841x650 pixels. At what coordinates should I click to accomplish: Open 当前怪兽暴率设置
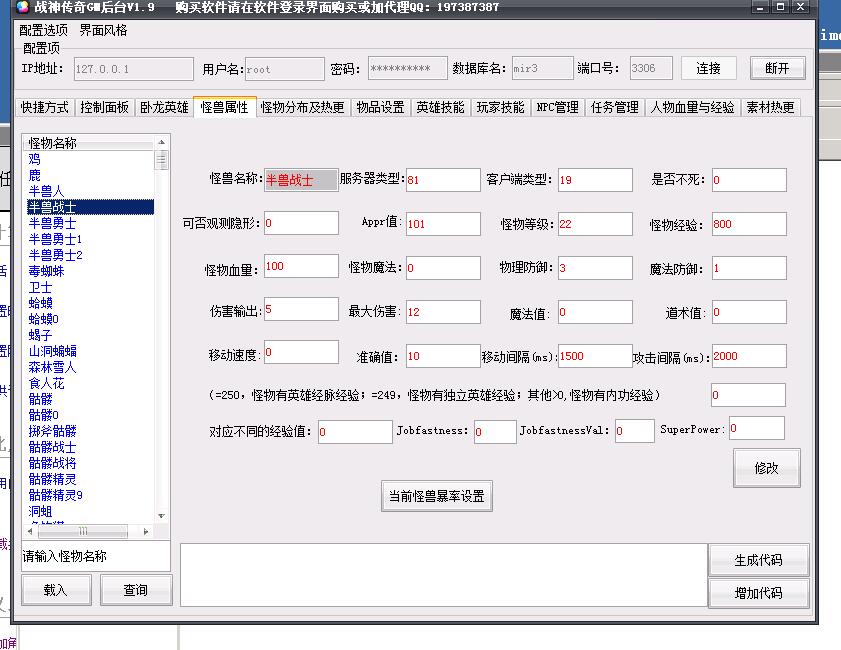436,496
